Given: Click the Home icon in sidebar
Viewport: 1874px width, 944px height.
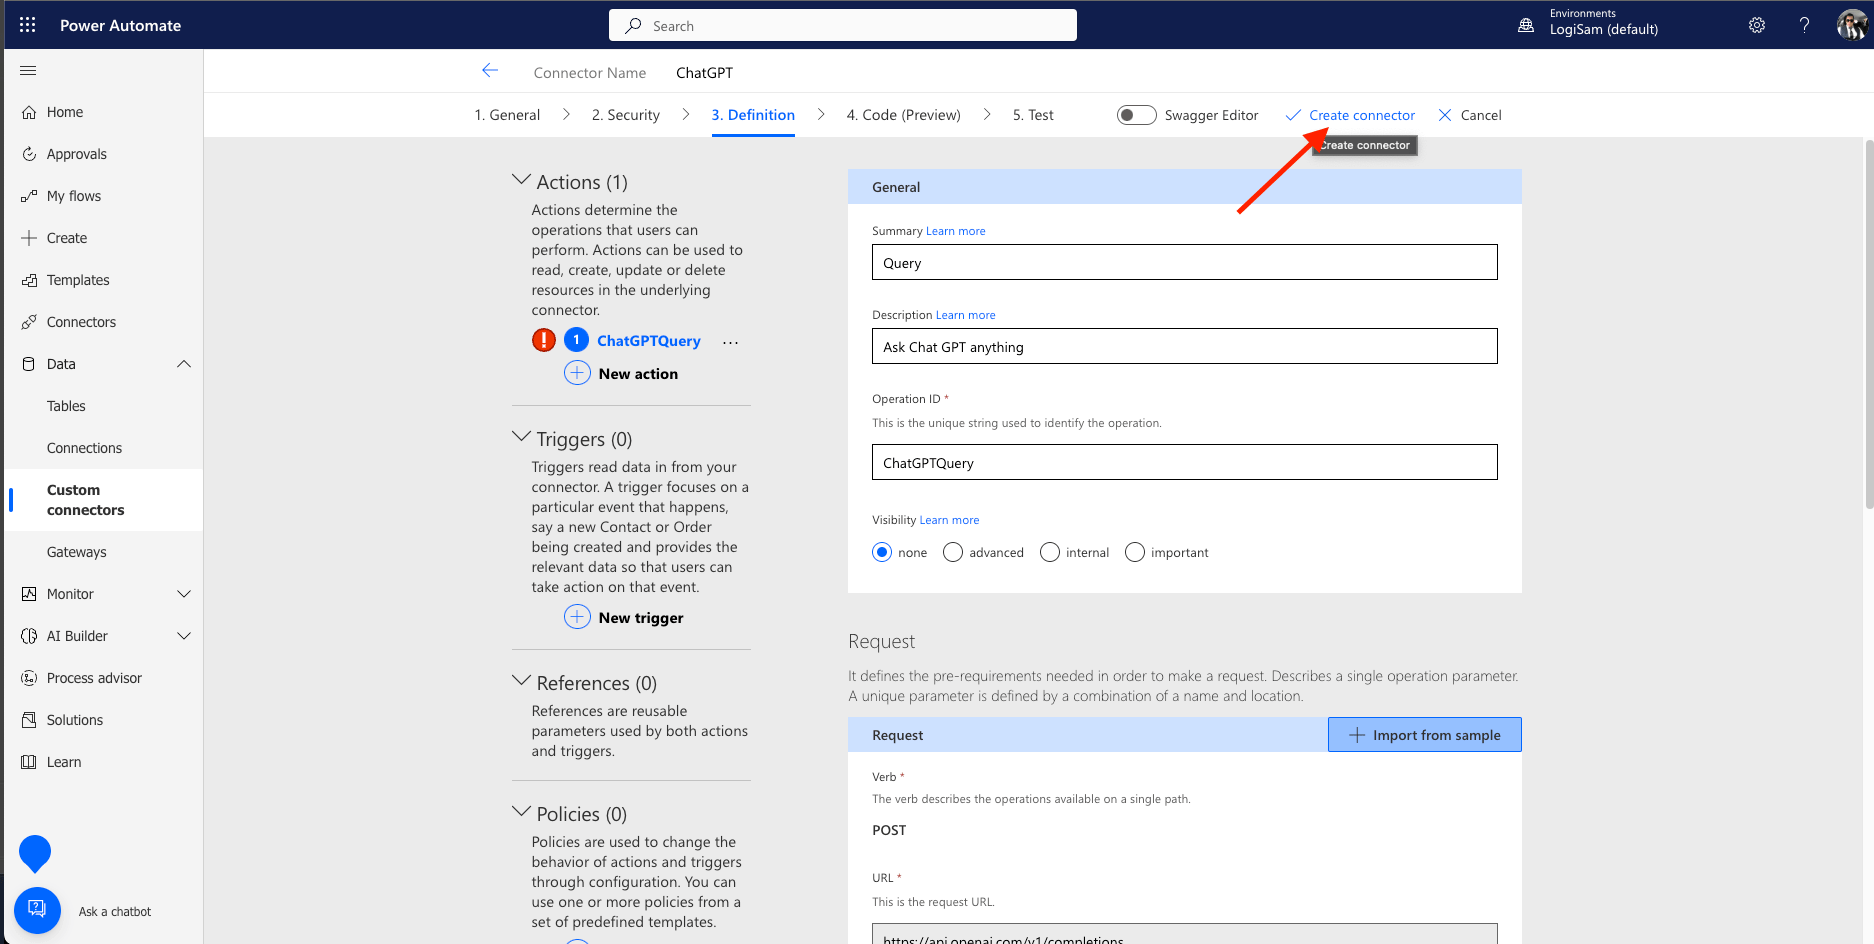Looking at the screenshot, I should (x=29, y=112).
